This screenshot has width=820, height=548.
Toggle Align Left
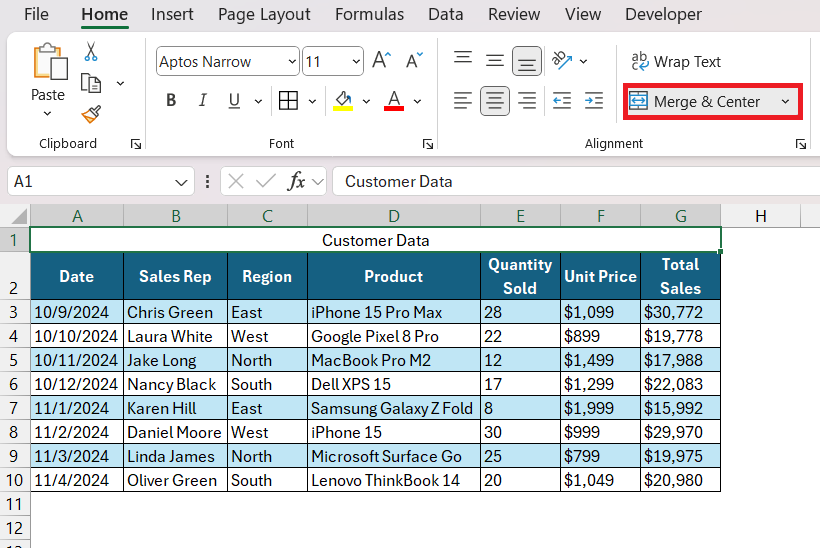463,100
